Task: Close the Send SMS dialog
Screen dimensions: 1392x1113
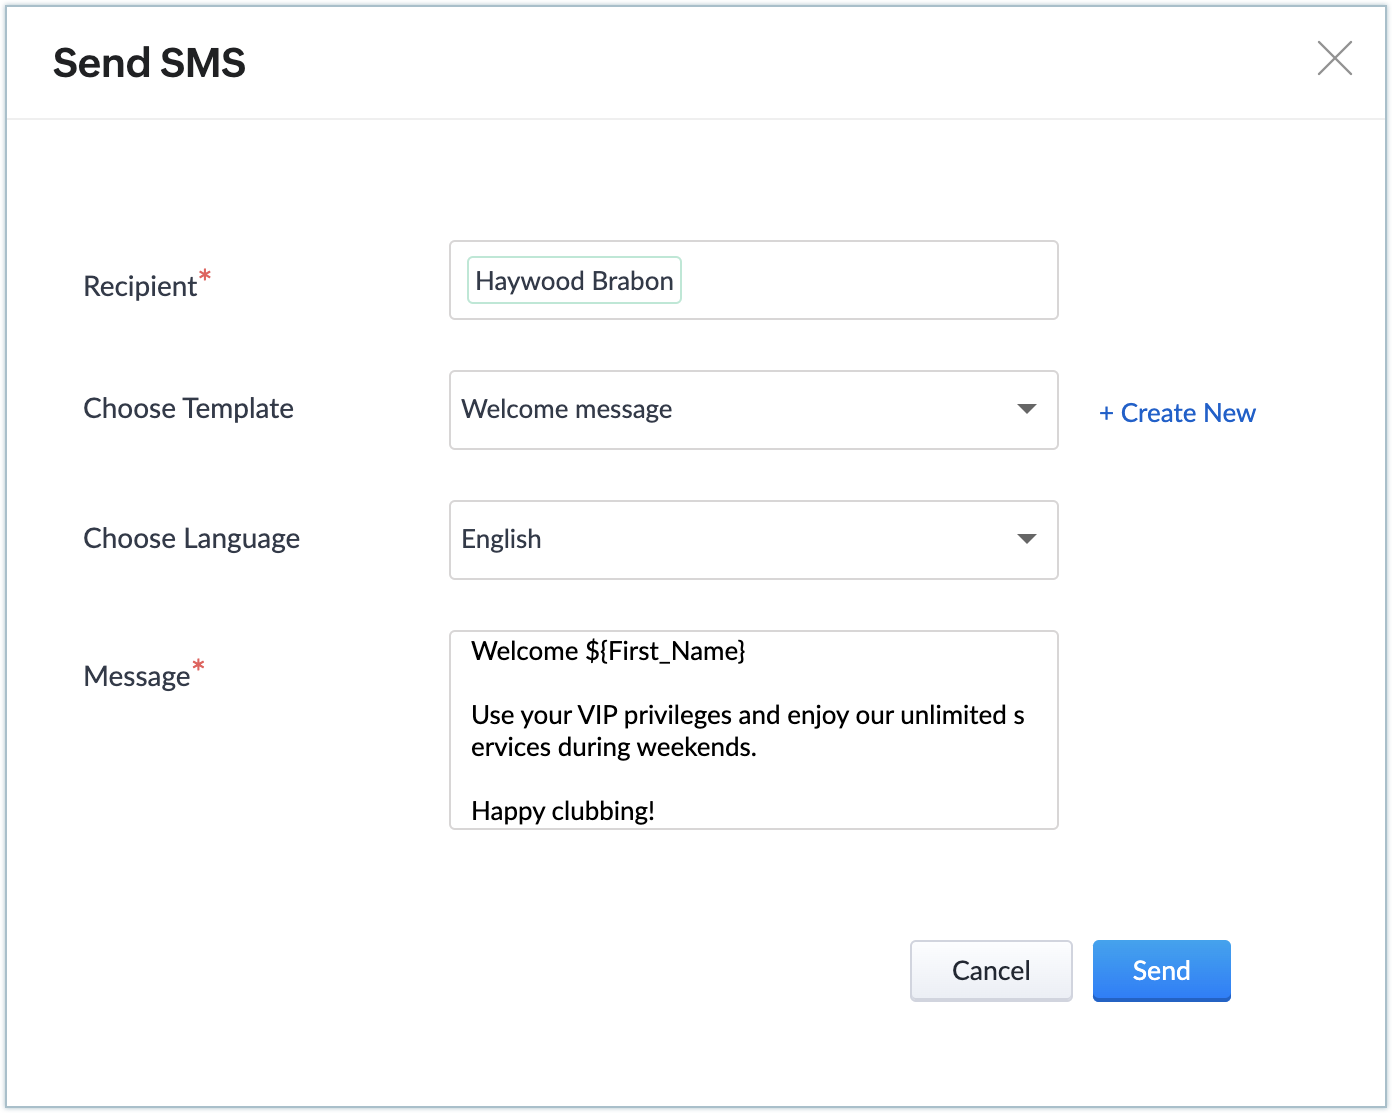Action: pyautogui.click(x=1334, y=59)
